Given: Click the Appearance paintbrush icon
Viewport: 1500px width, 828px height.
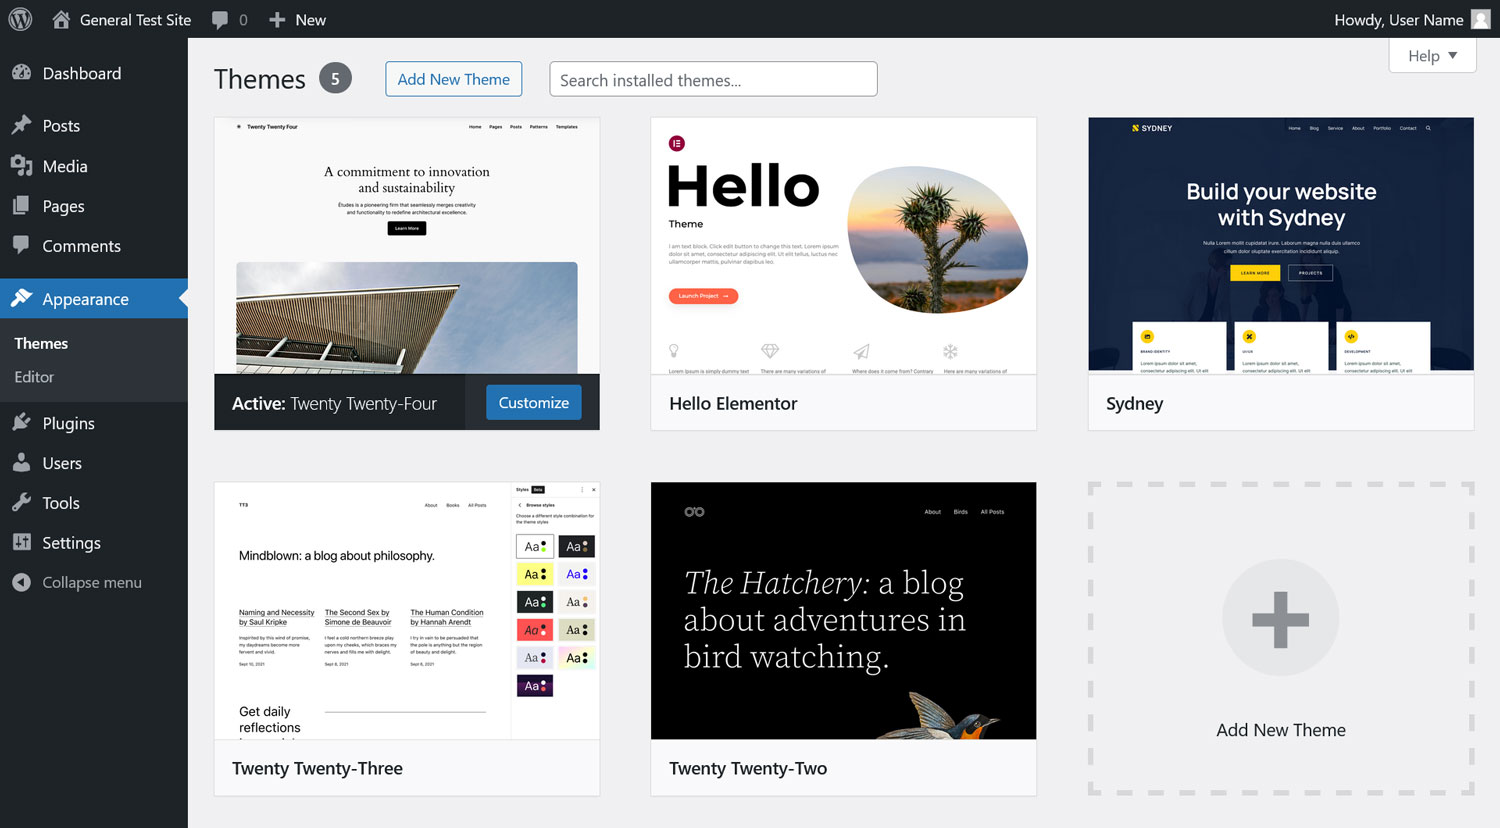Looking at the screenshot, I should [x=22, y=298].
